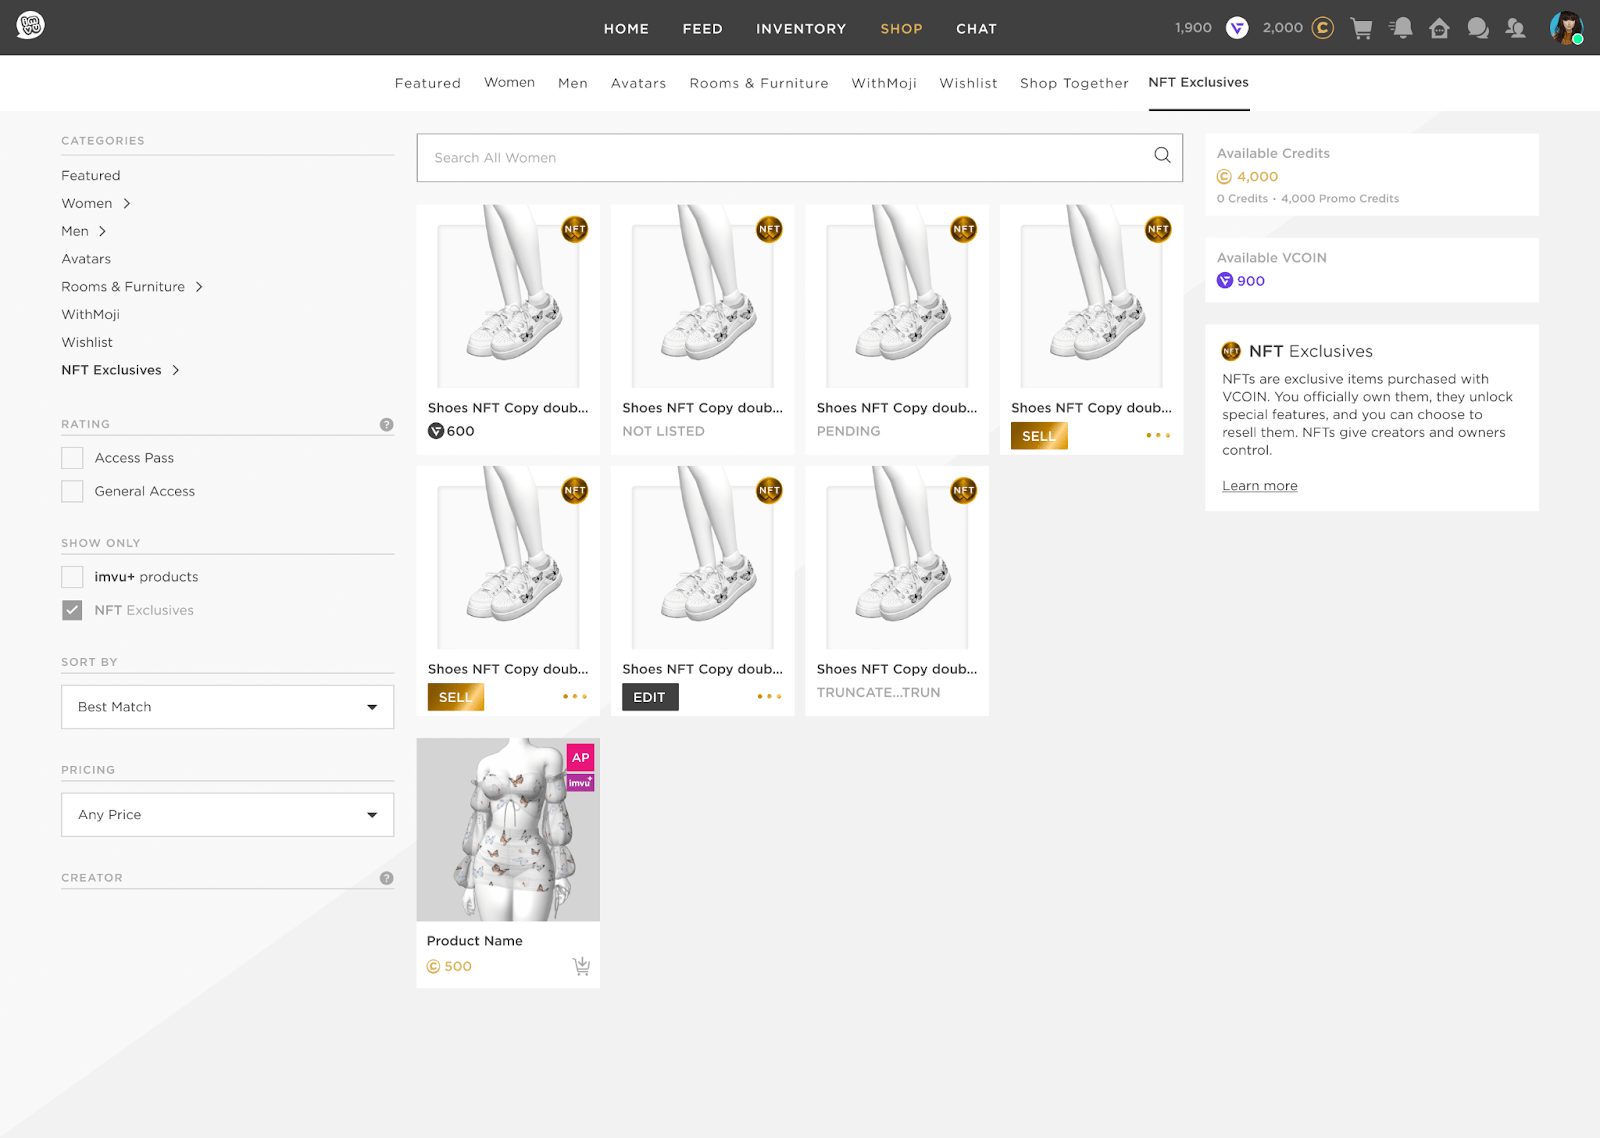The height and width of the screenshot is (1138, 1600).
Task: Open the Best Match sort dropdown
Action: (x=227, y=706)
